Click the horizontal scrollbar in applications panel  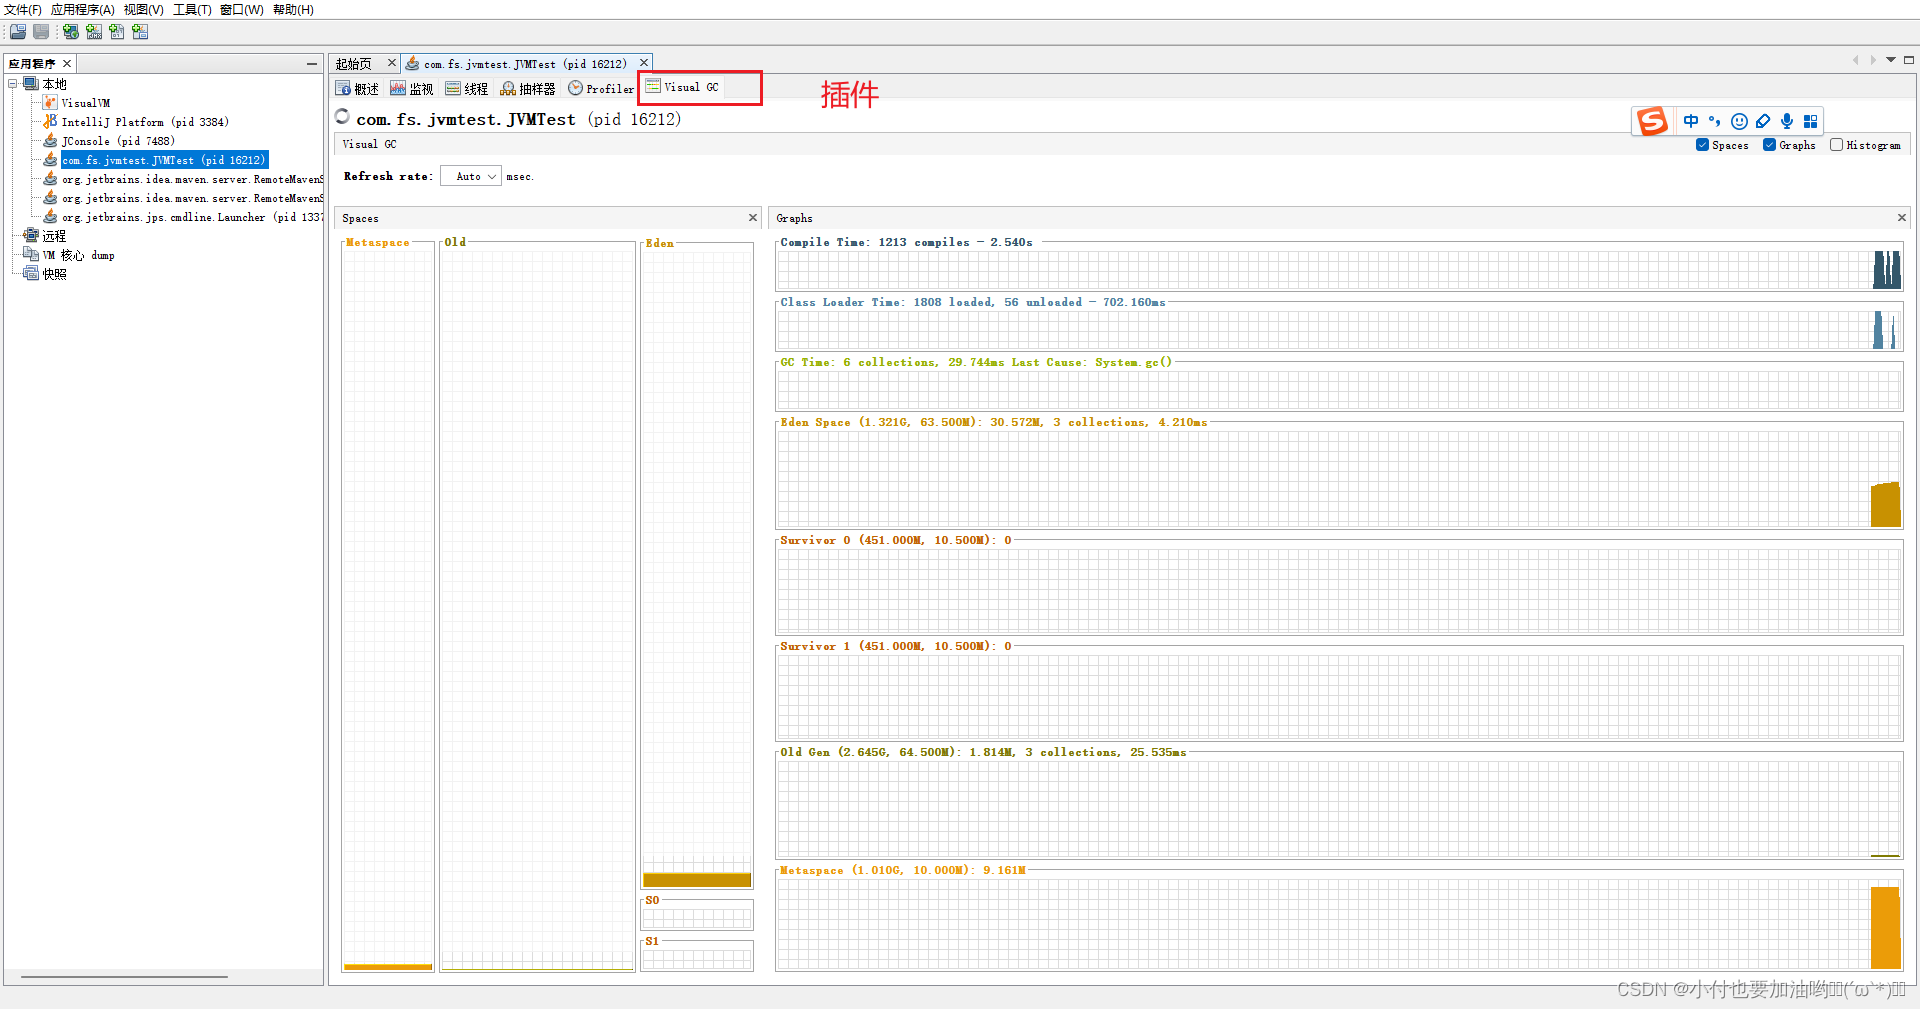pos(124,977)
